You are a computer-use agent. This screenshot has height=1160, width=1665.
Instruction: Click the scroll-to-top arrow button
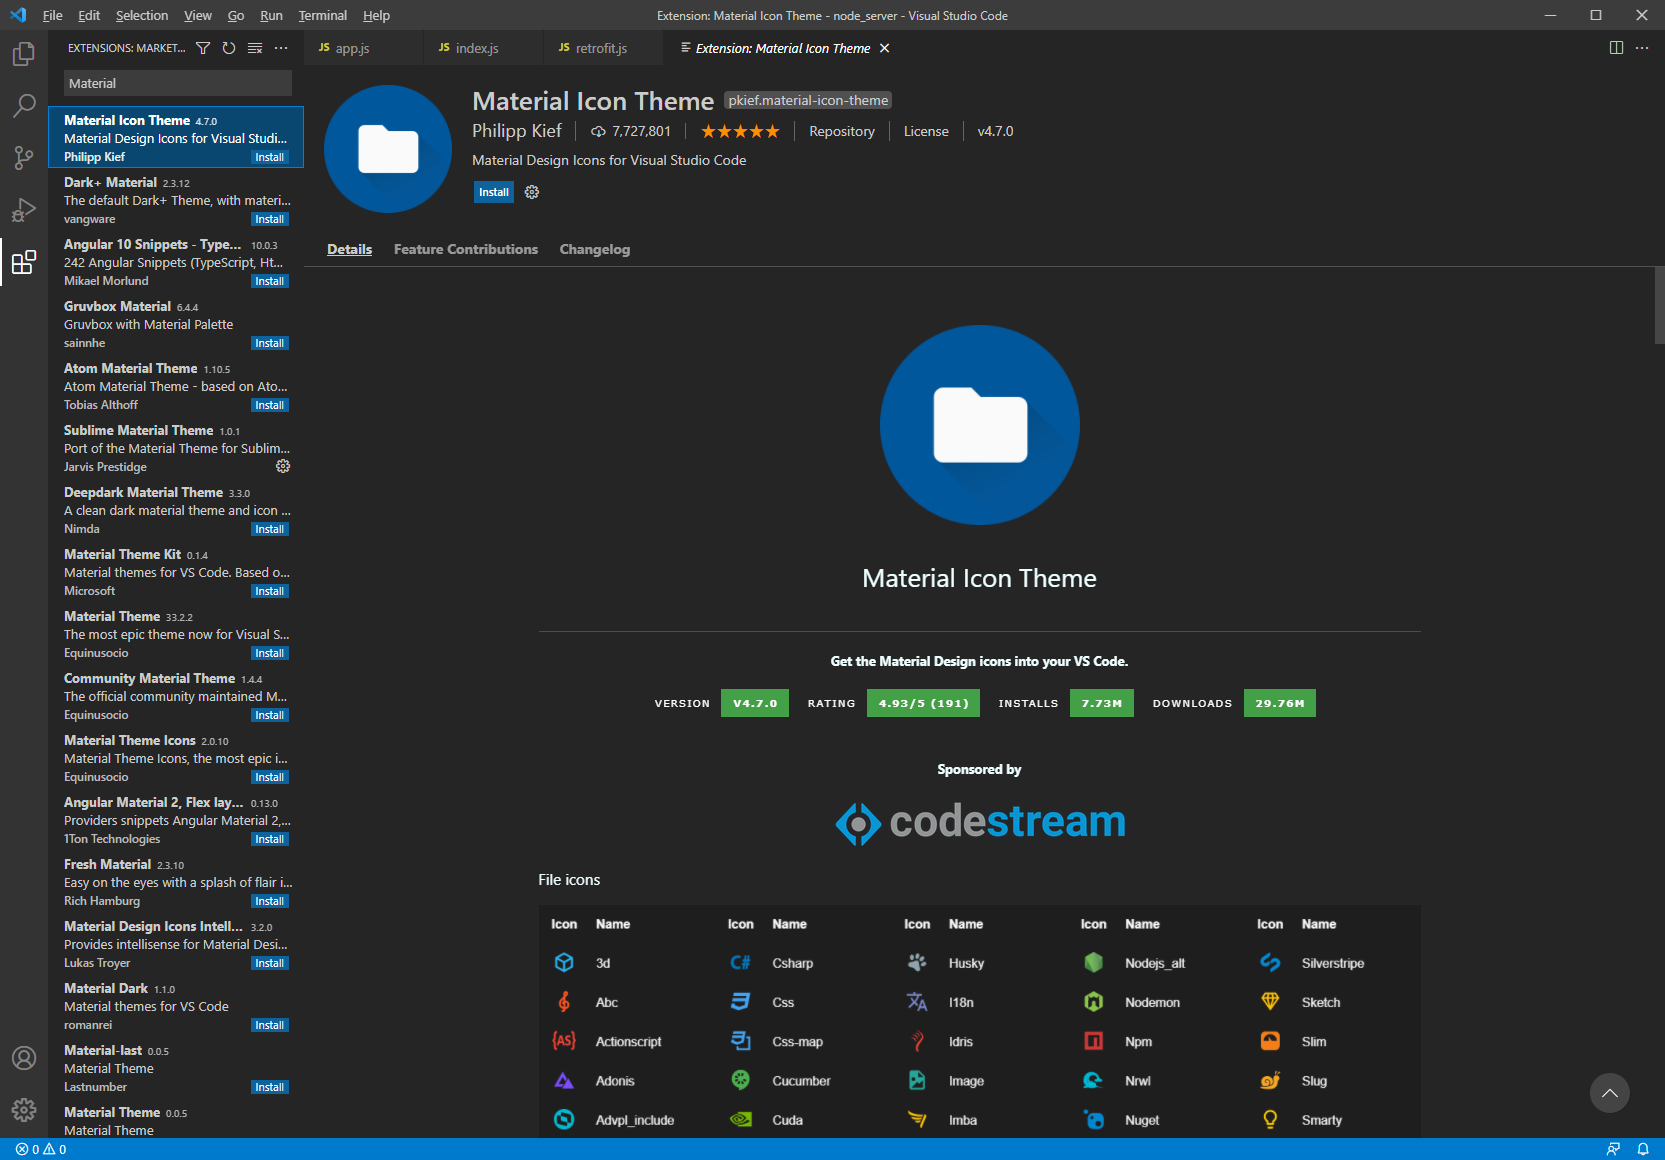coord(1610,1093)
